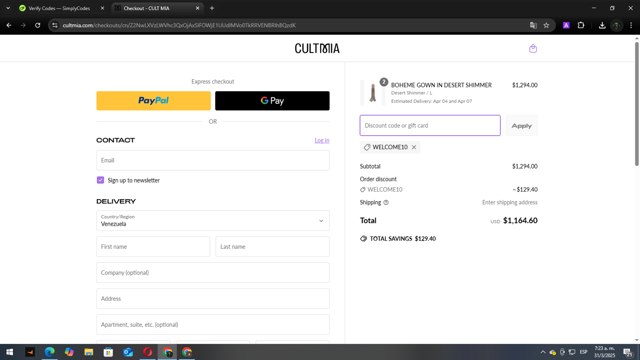This screenshot has width=640, height=360.
Task: Go back to previous page
Action: click(x=9, y=25)
